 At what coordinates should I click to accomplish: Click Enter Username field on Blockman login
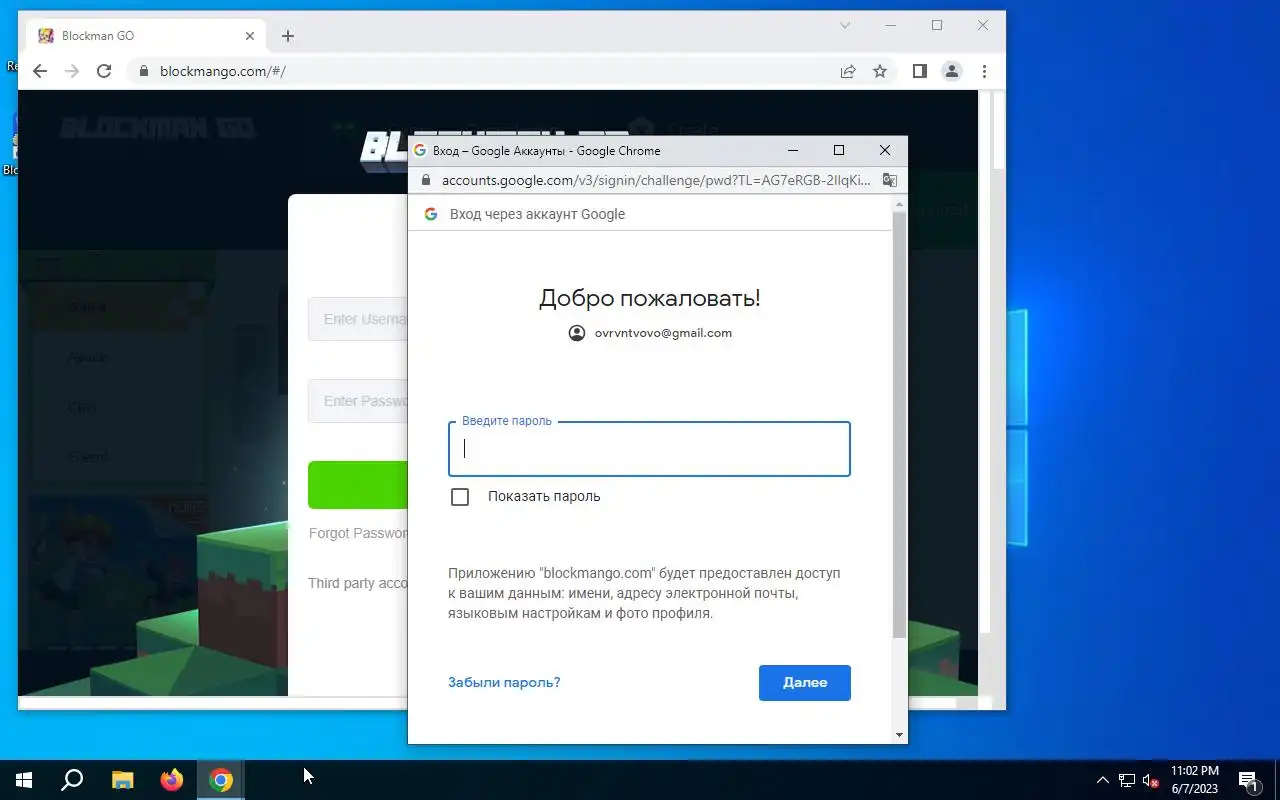[358, 319]
